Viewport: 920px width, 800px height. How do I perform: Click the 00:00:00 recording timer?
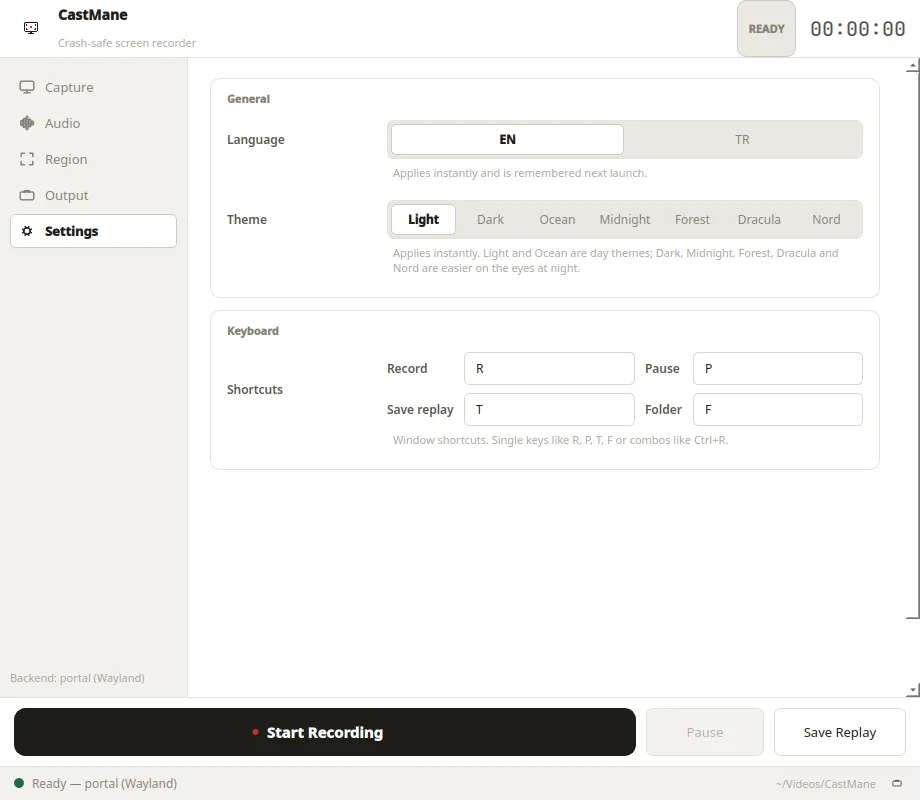[x=858, y=29]
